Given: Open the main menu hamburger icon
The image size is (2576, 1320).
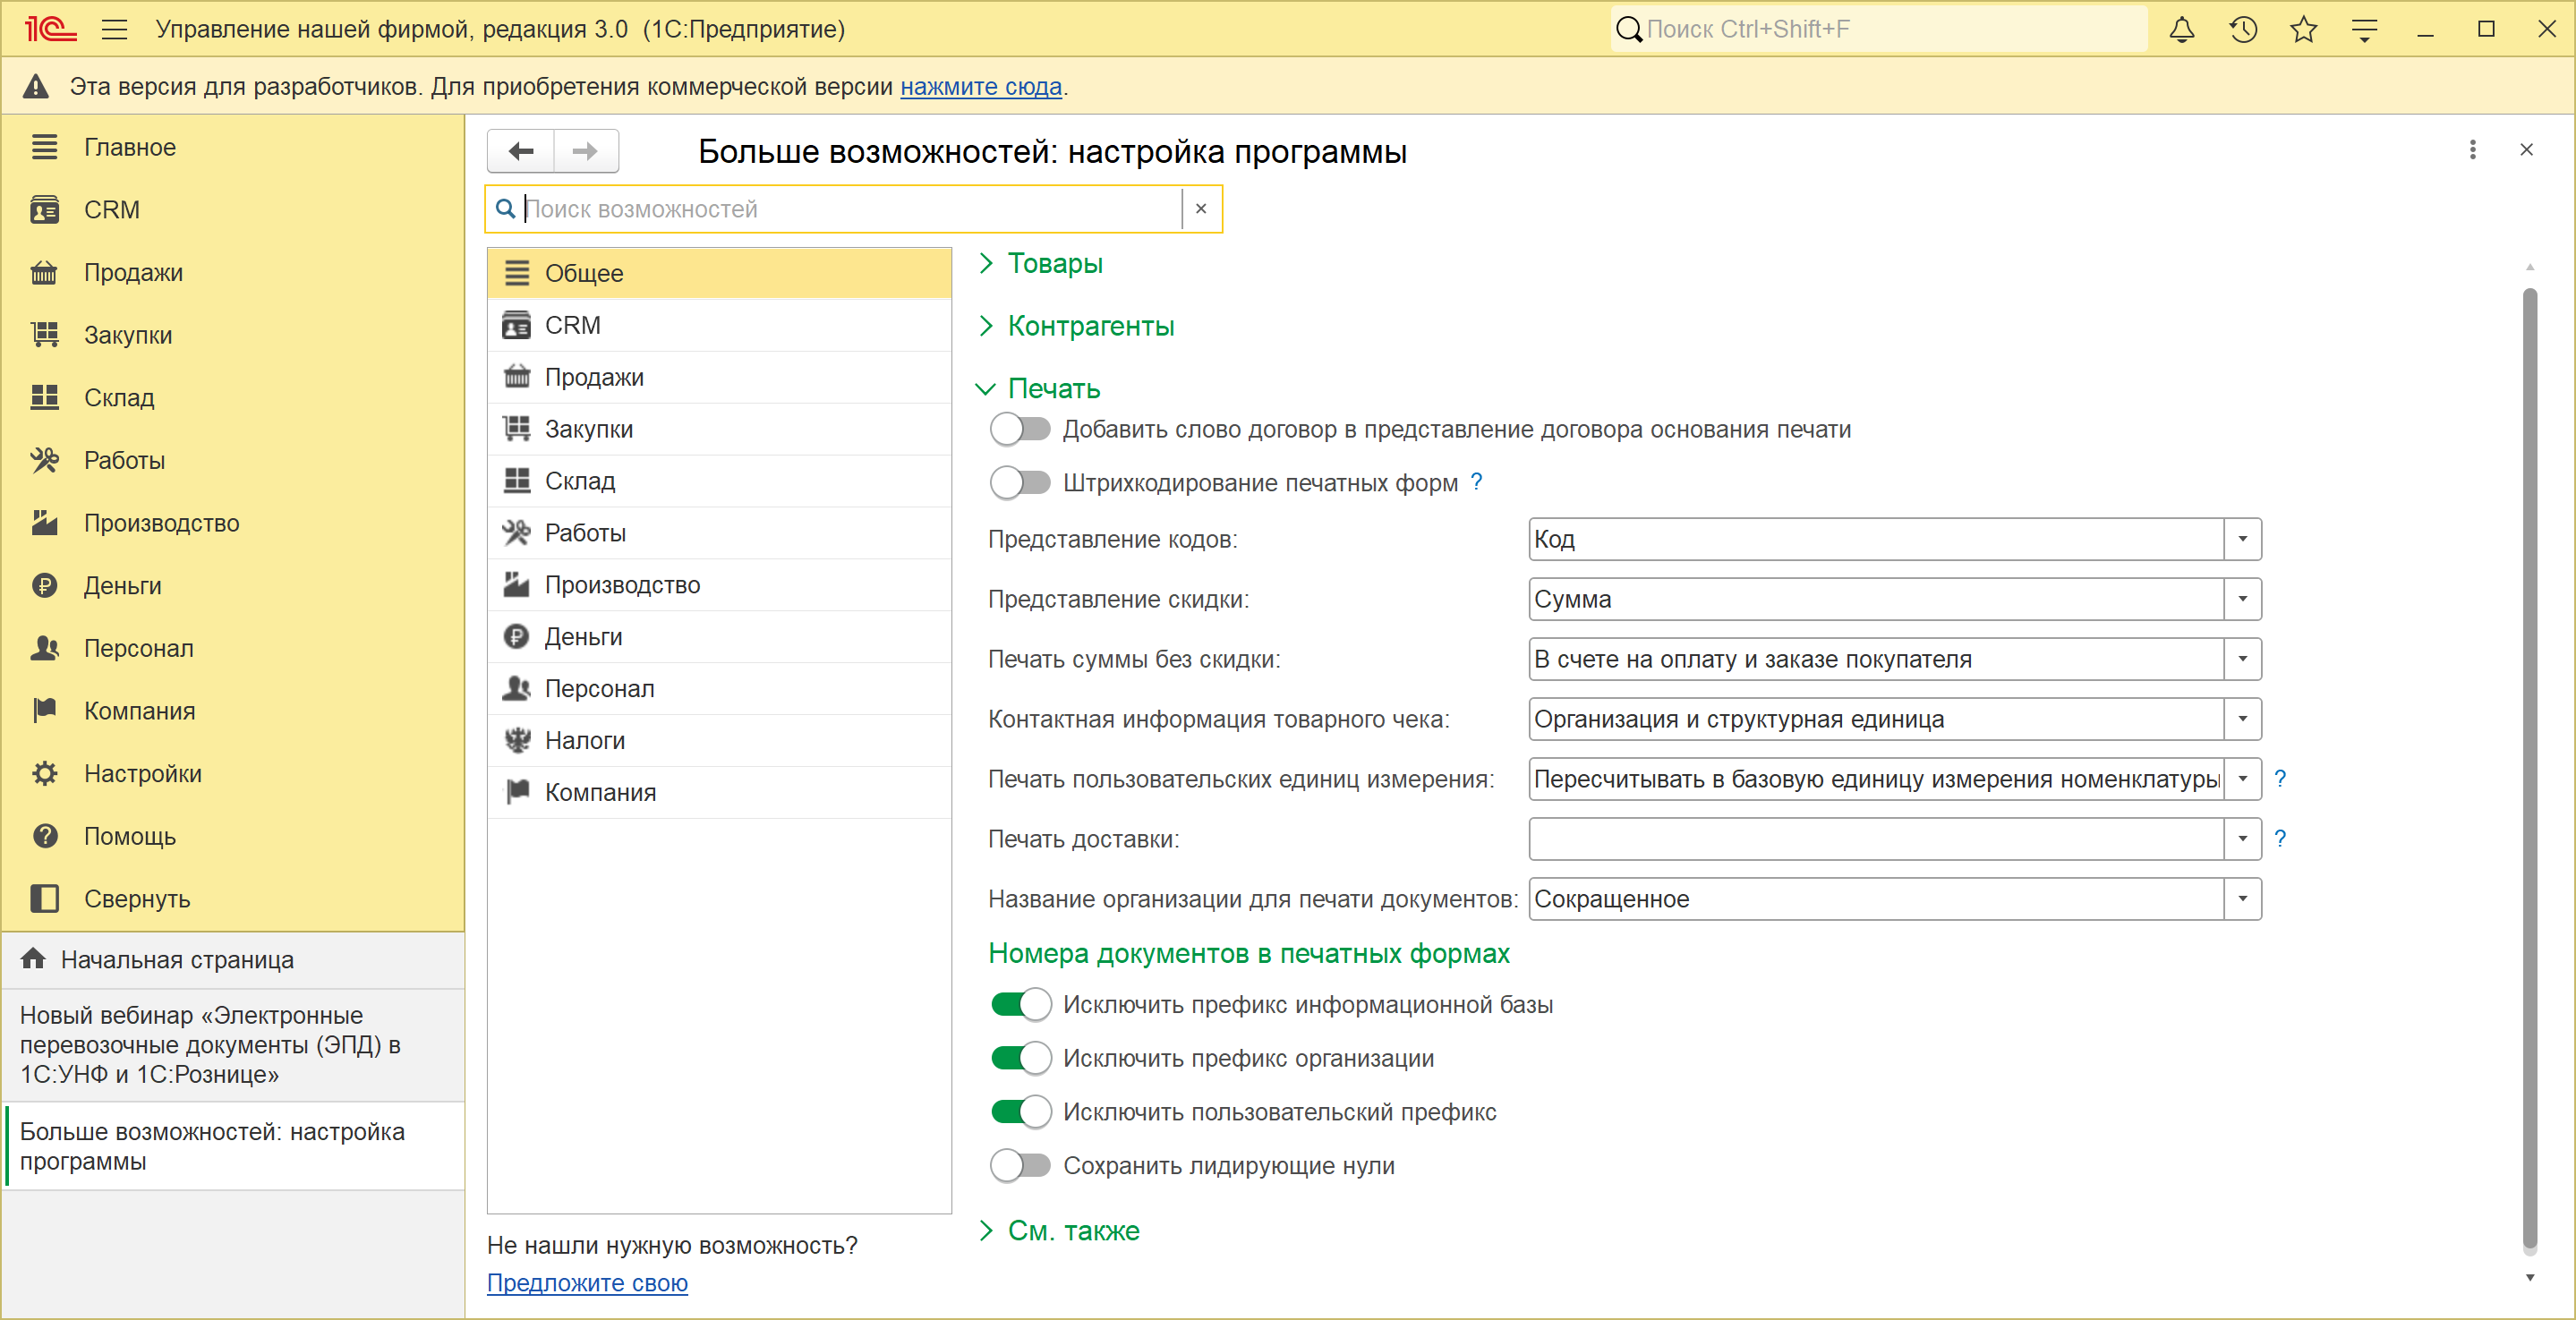Looking at the screenshot, I should (x=115, y=29).
